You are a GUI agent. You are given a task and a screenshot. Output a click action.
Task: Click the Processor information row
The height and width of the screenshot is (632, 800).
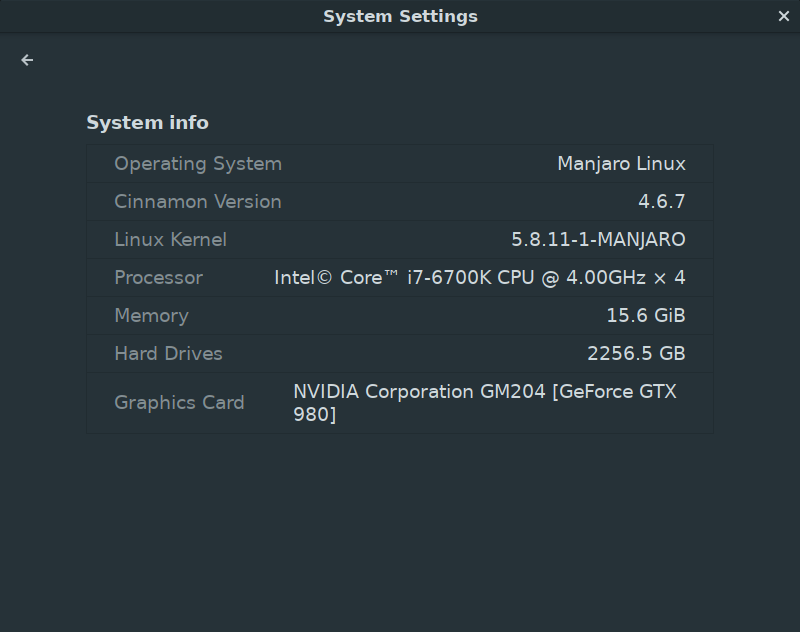[400, 277]
